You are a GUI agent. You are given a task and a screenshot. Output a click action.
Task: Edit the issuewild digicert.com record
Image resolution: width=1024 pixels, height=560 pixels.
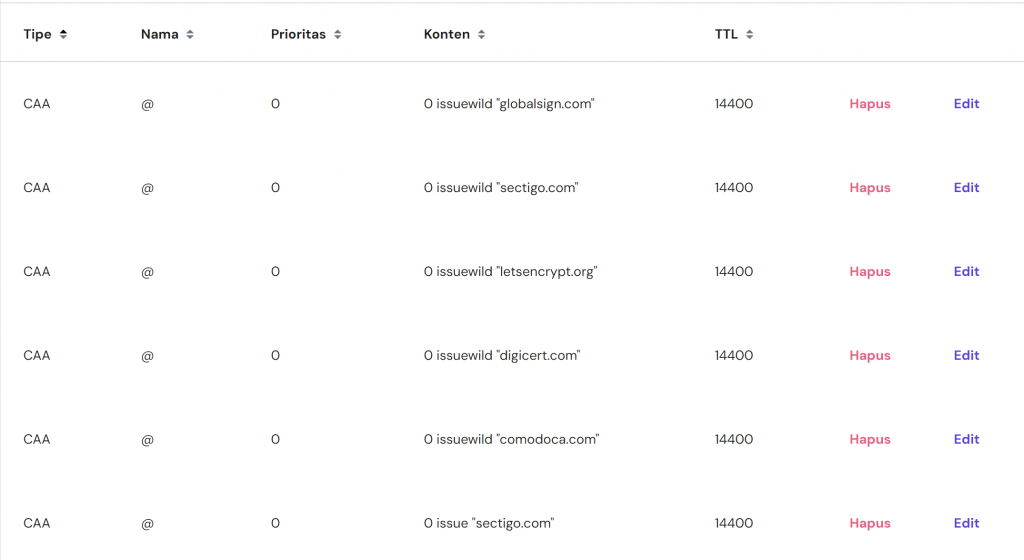966,356
